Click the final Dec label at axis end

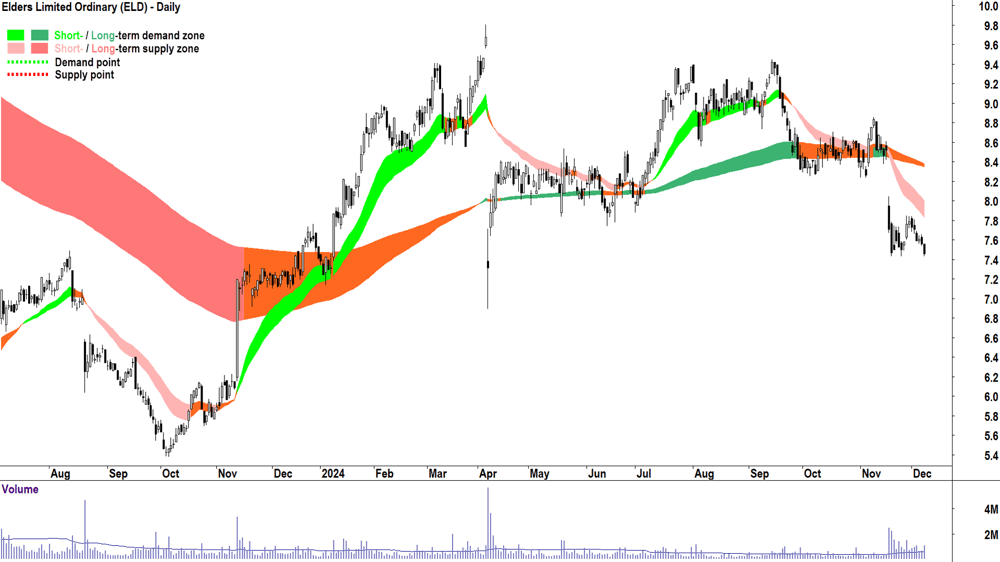click(x=922, y=473)
